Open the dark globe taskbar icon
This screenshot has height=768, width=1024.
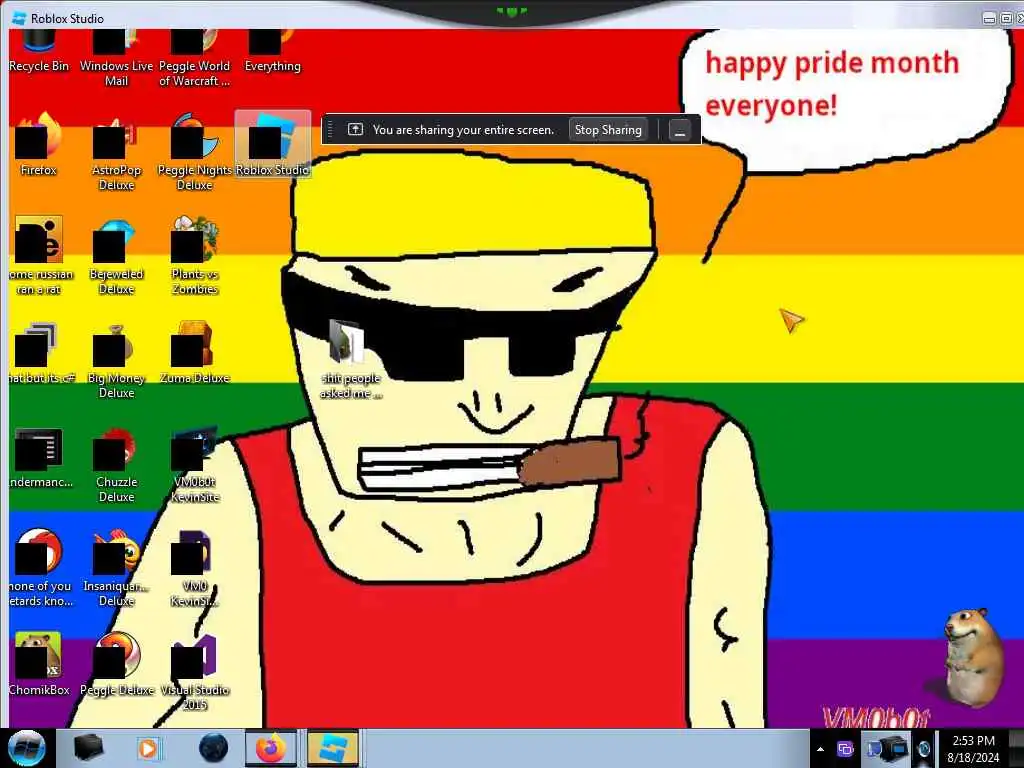[213, 748]
